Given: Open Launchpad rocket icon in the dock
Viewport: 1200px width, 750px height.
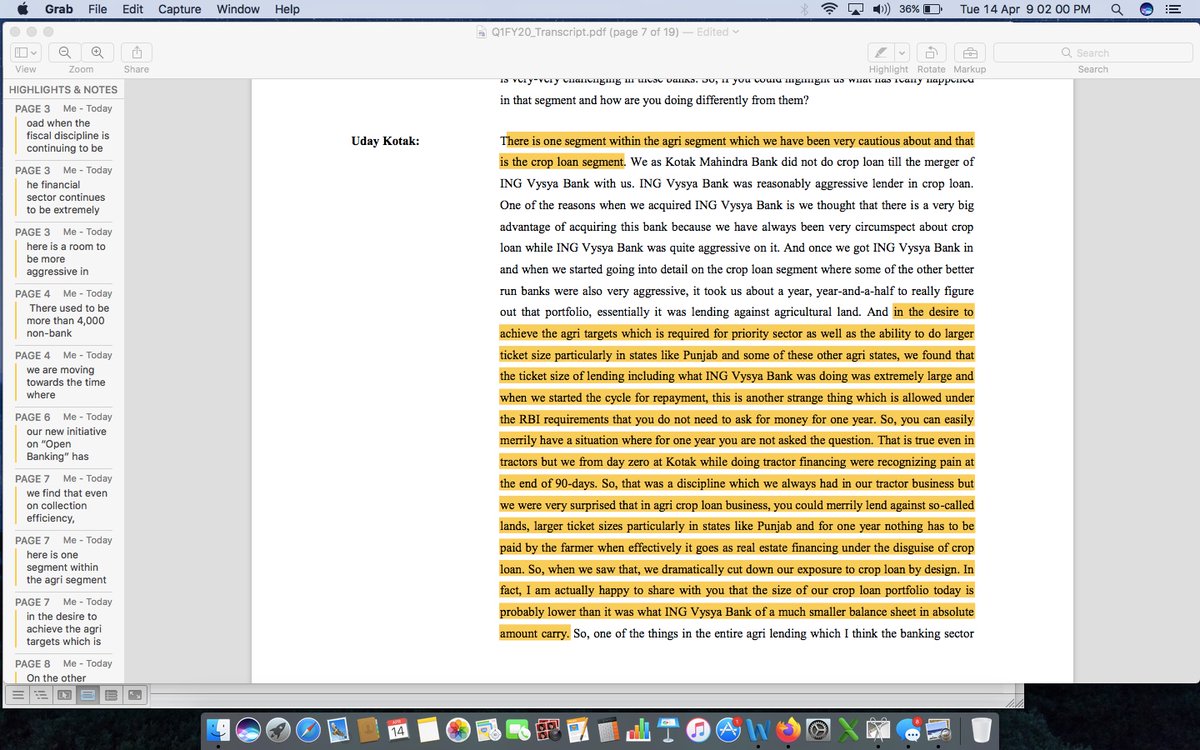Looking at the screenshot, I should pyautogui.click(x=278, y=730).
